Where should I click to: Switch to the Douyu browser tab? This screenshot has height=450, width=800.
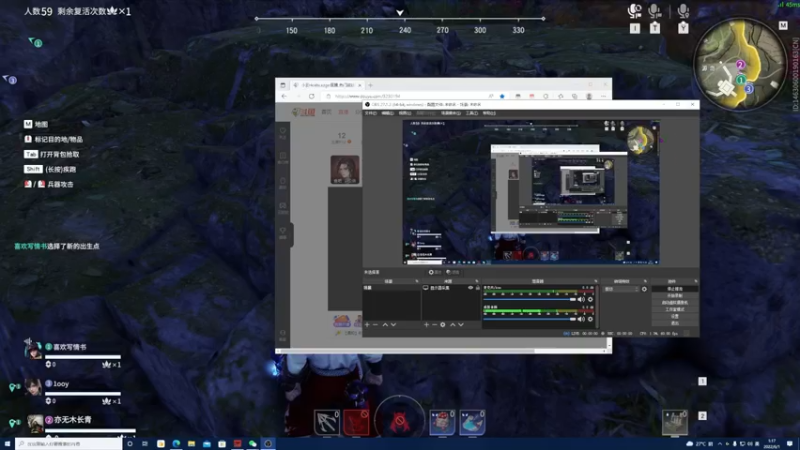tap(327, 85)
